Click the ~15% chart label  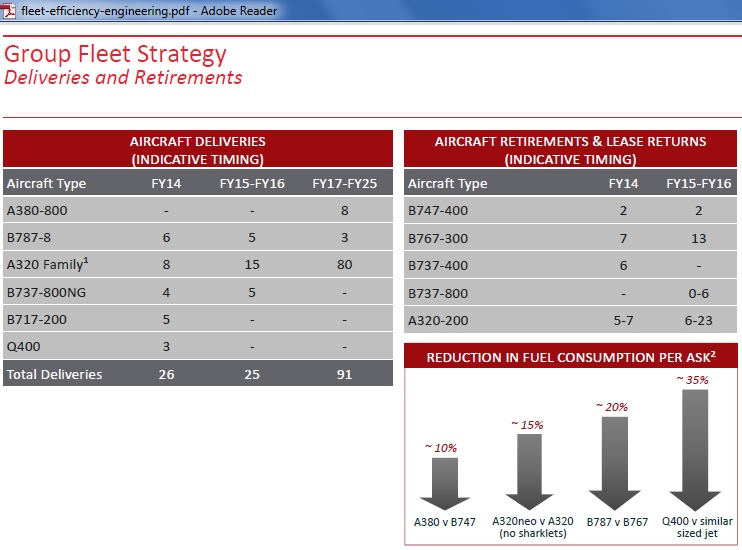point(527,425)
